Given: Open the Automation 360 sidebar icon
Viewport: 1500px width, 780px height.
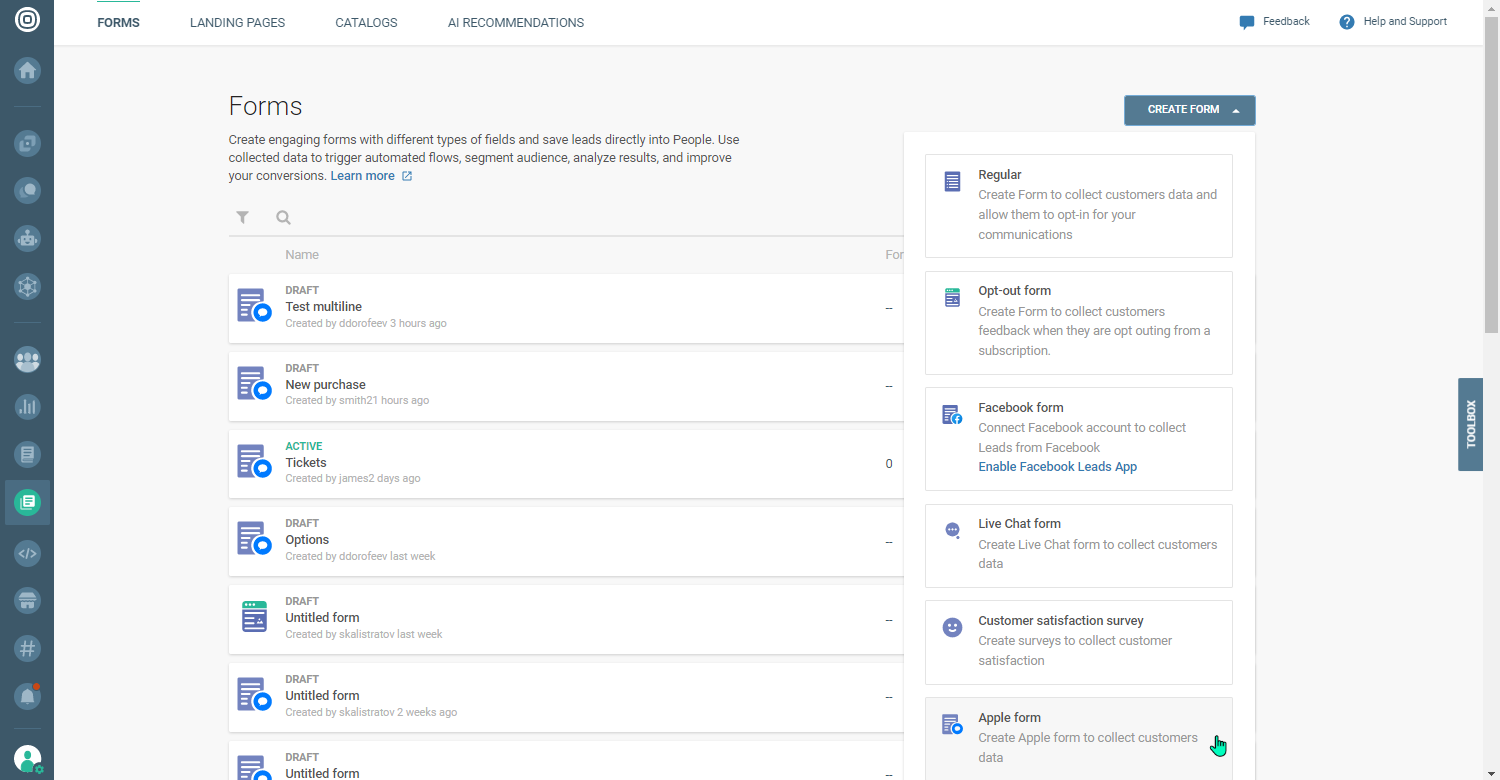Looking at the screenshot, I should pyautogui.click(x=27, y=286).
